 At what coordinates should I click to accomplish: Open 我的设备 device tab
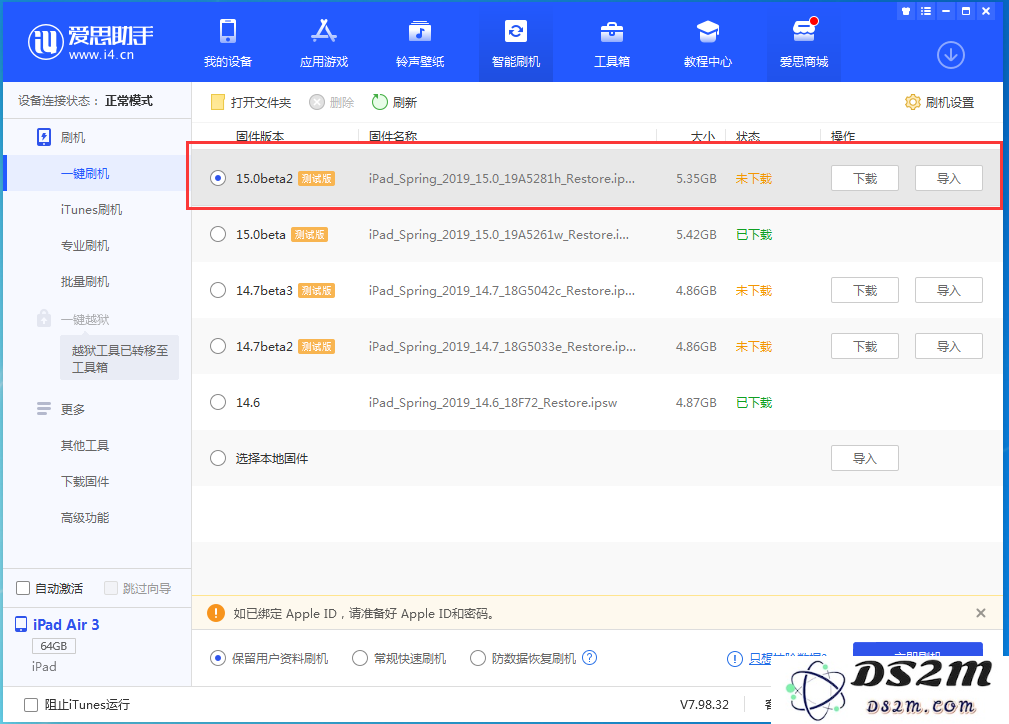(x=228, y=42)
